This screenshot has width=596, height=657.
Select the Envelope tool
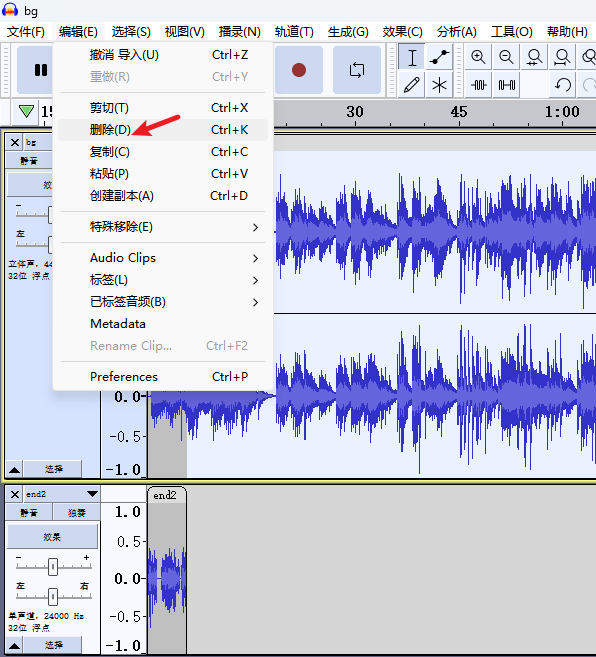[439, 57]
